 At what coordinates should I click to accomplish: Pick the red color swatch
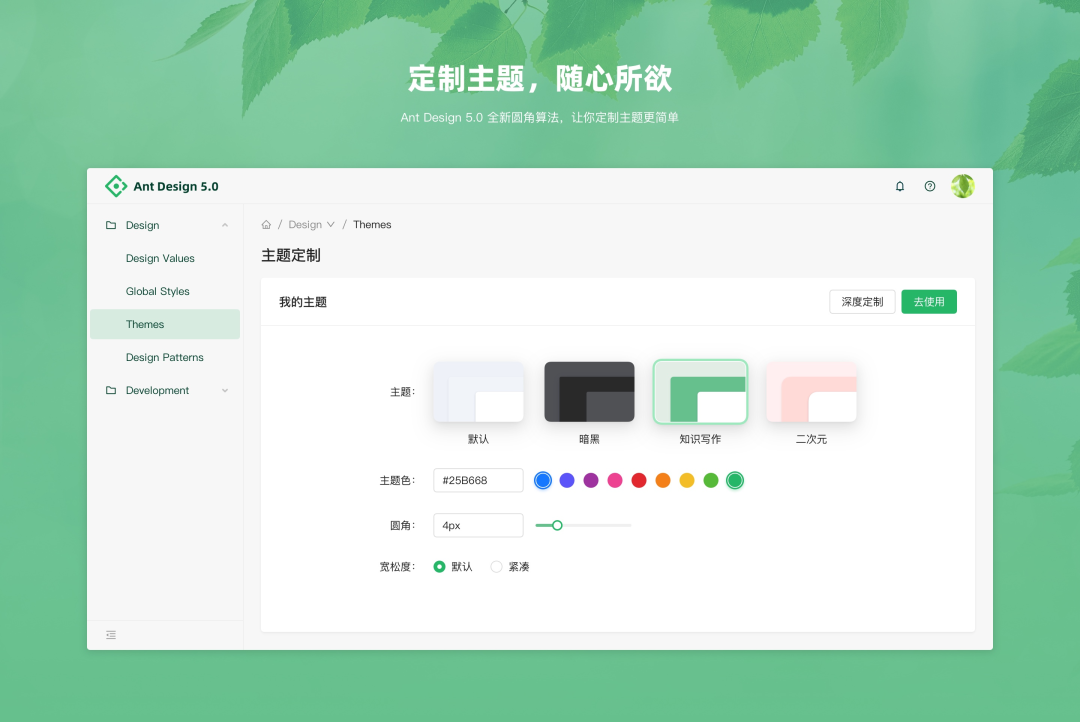[639, 480]
